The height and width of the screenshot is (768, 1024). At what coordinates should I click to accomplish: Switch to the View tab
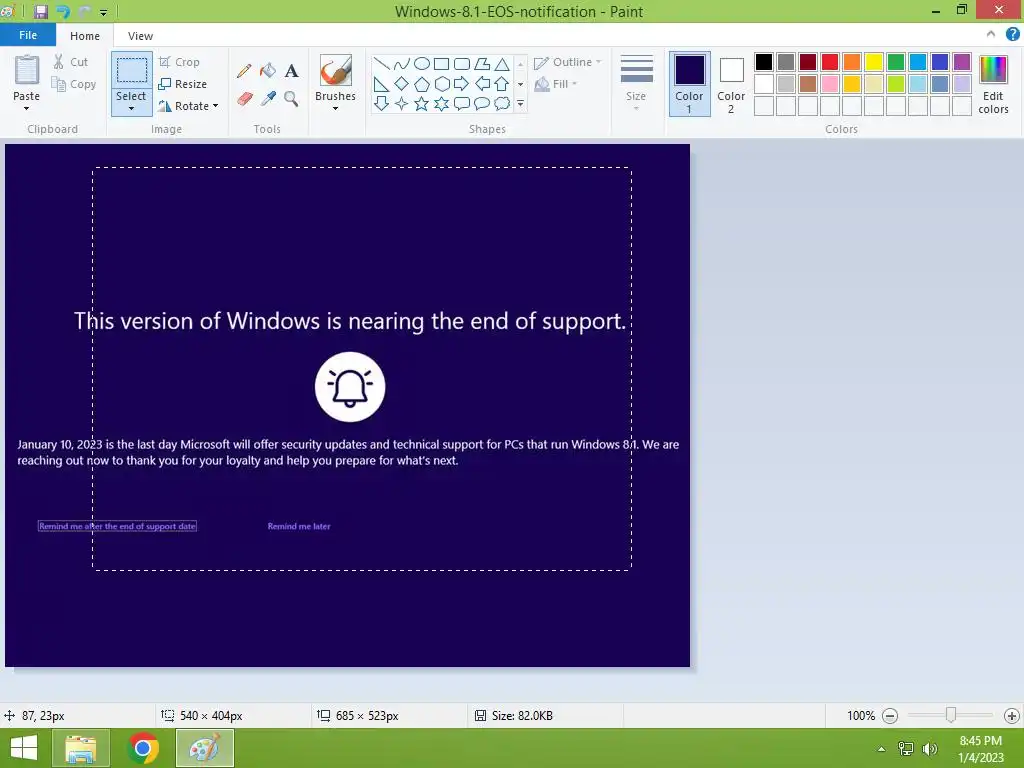coord(140,36)
